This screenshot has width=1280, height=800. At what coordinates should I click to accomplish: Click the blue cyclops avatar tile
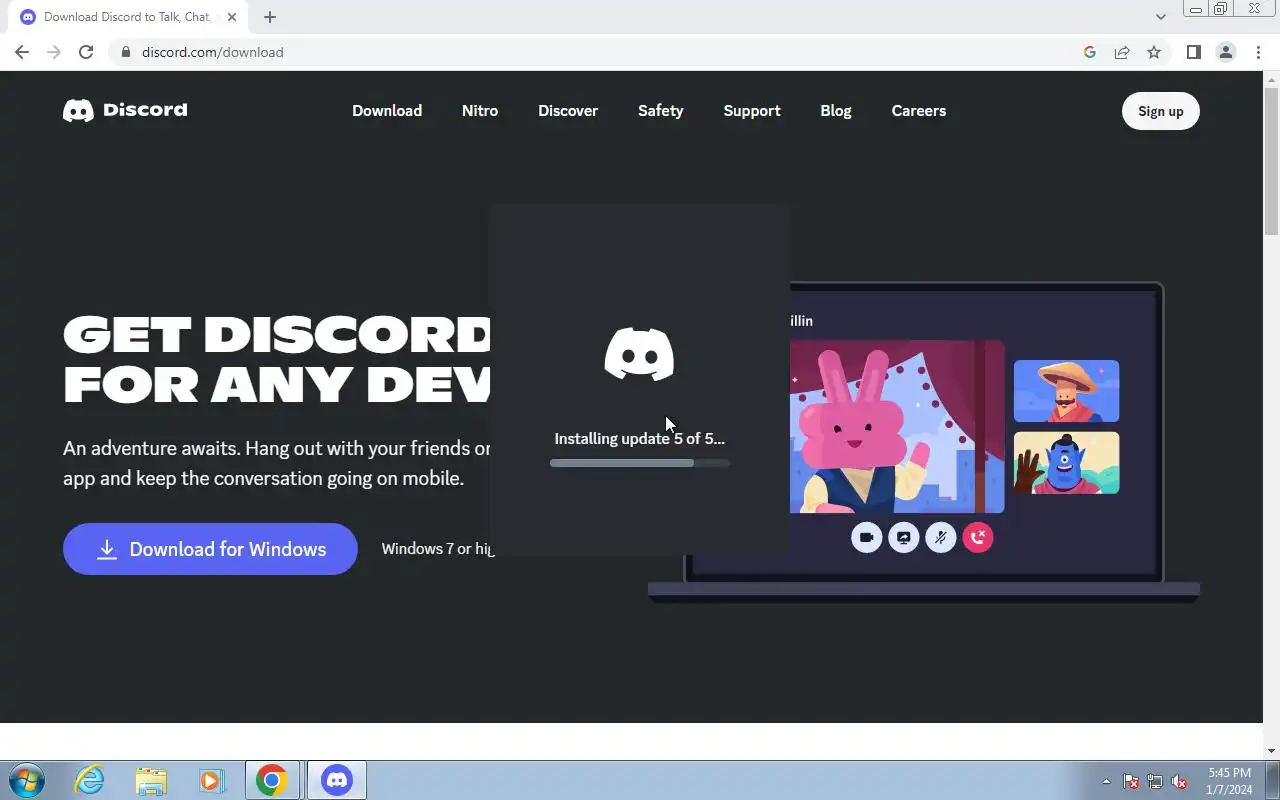pos(1066,463)
